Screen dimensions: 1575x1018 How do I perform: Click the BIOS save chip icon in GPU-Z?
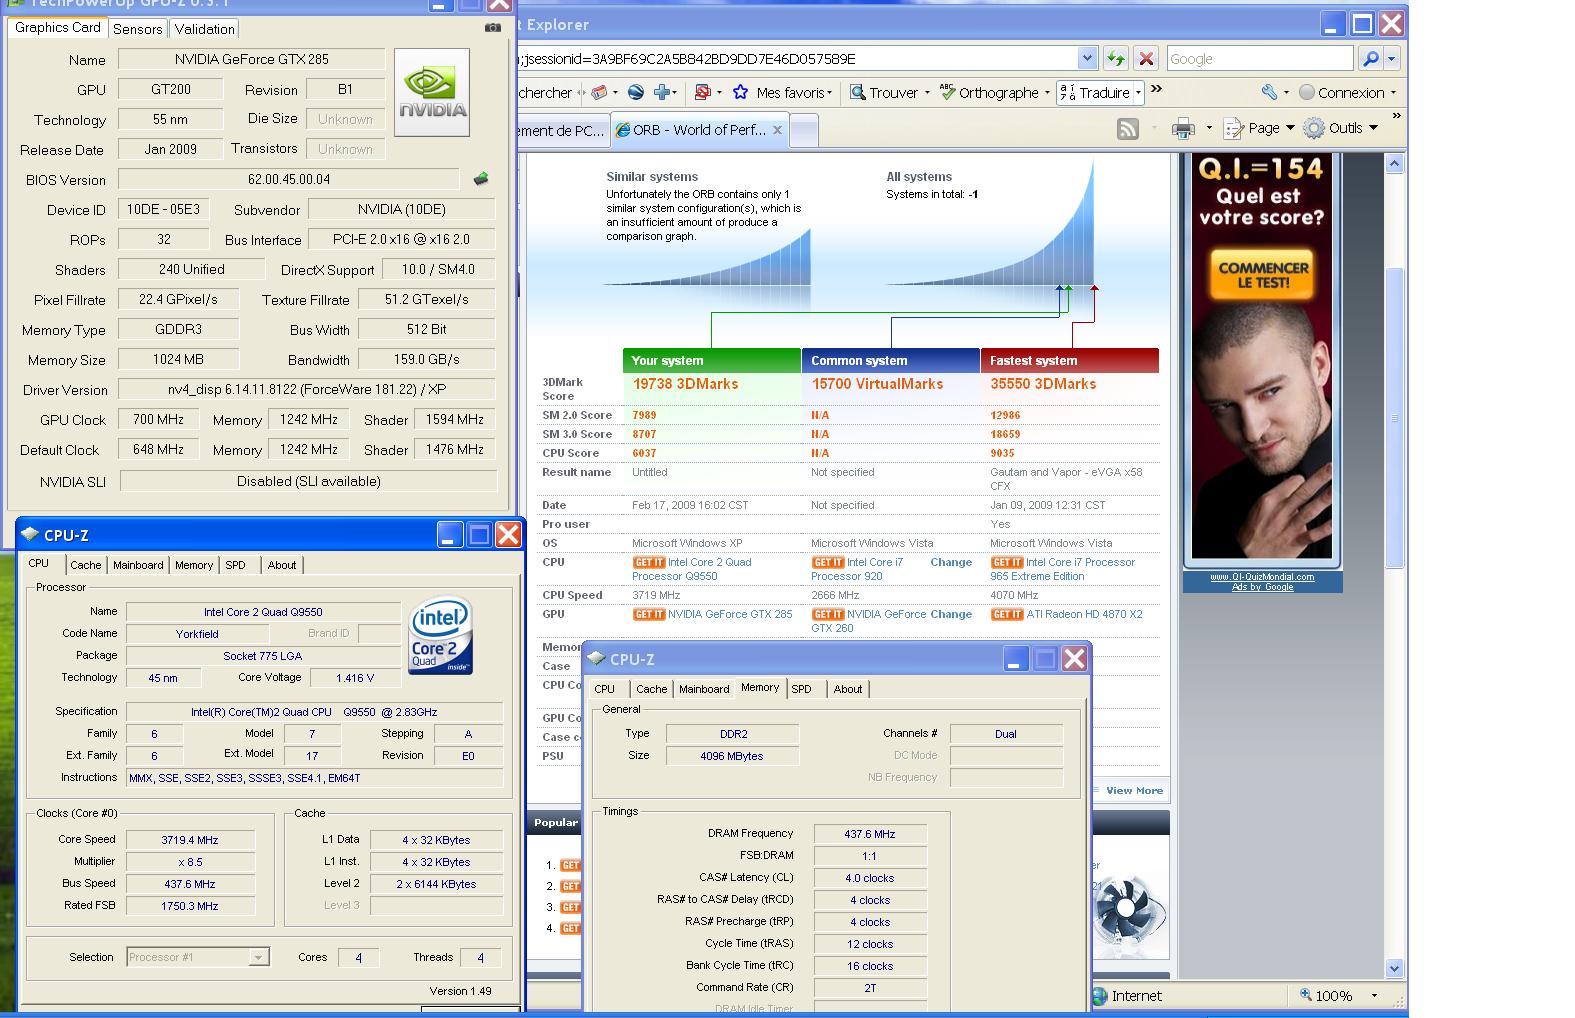click(x=481, y=179)
